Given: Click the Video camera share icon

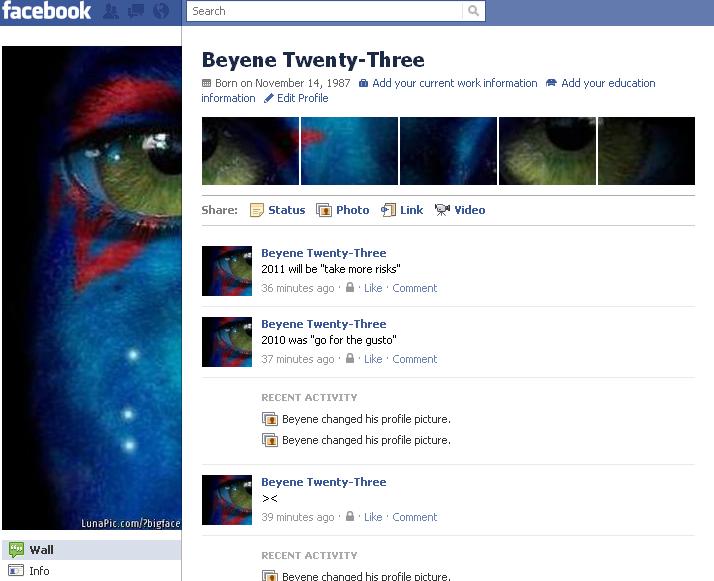Looking at the screenshot, I should [442, 210].
